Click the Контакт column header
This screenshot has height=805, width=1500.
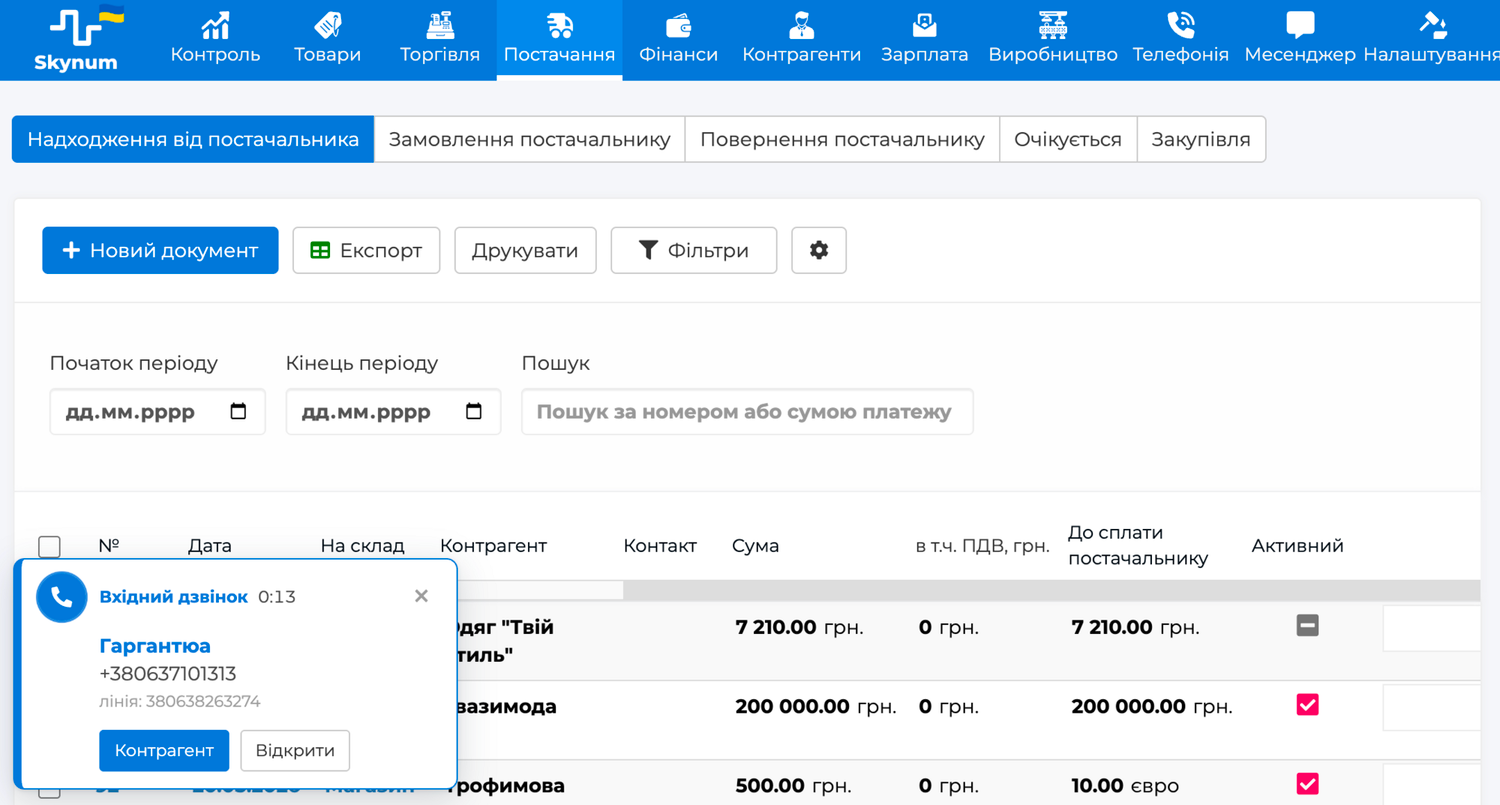coord(660,546)
